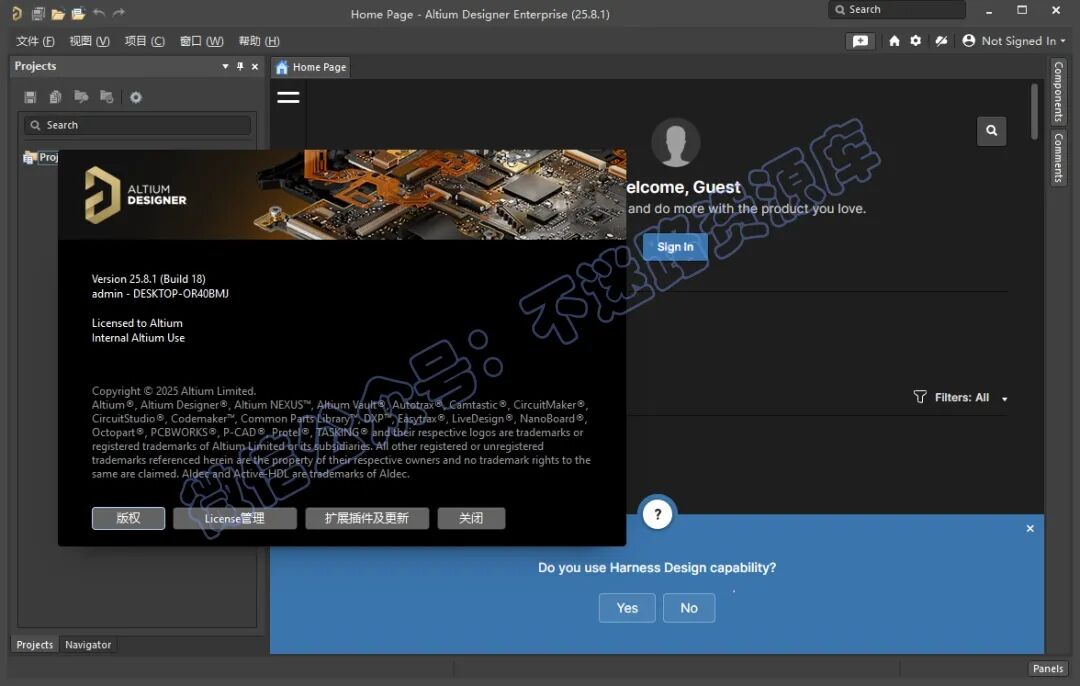
Task: Click the Projects panel Search field
Action: coord(138,125)
